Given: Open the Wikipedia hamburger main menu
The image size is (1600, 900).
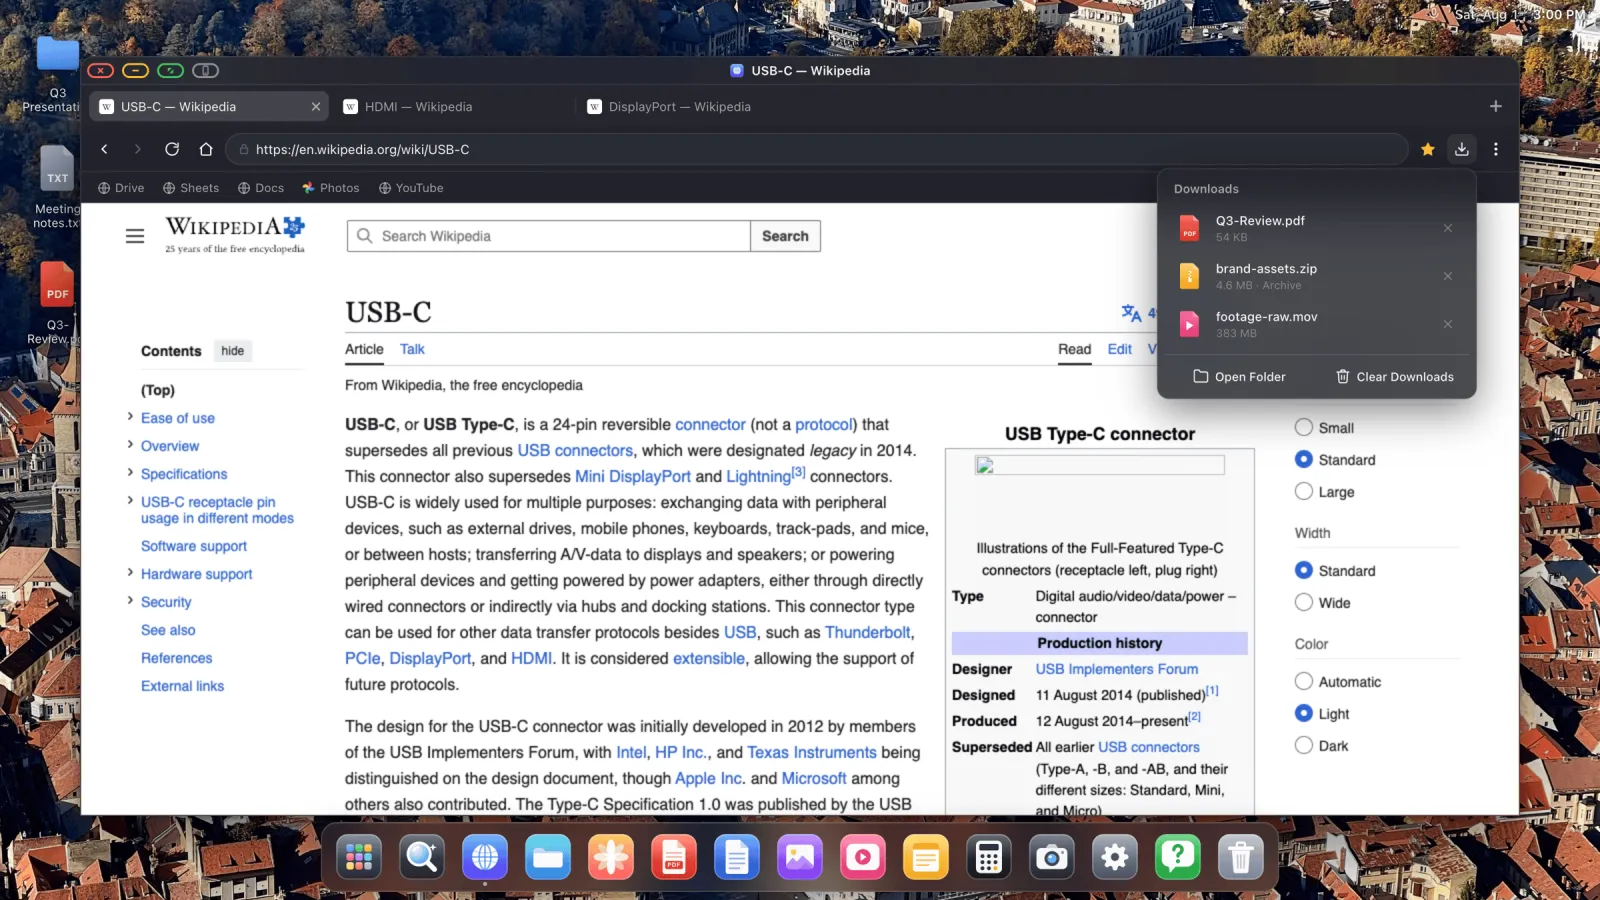Looking at the screenshot, I should tap(135, 236).
